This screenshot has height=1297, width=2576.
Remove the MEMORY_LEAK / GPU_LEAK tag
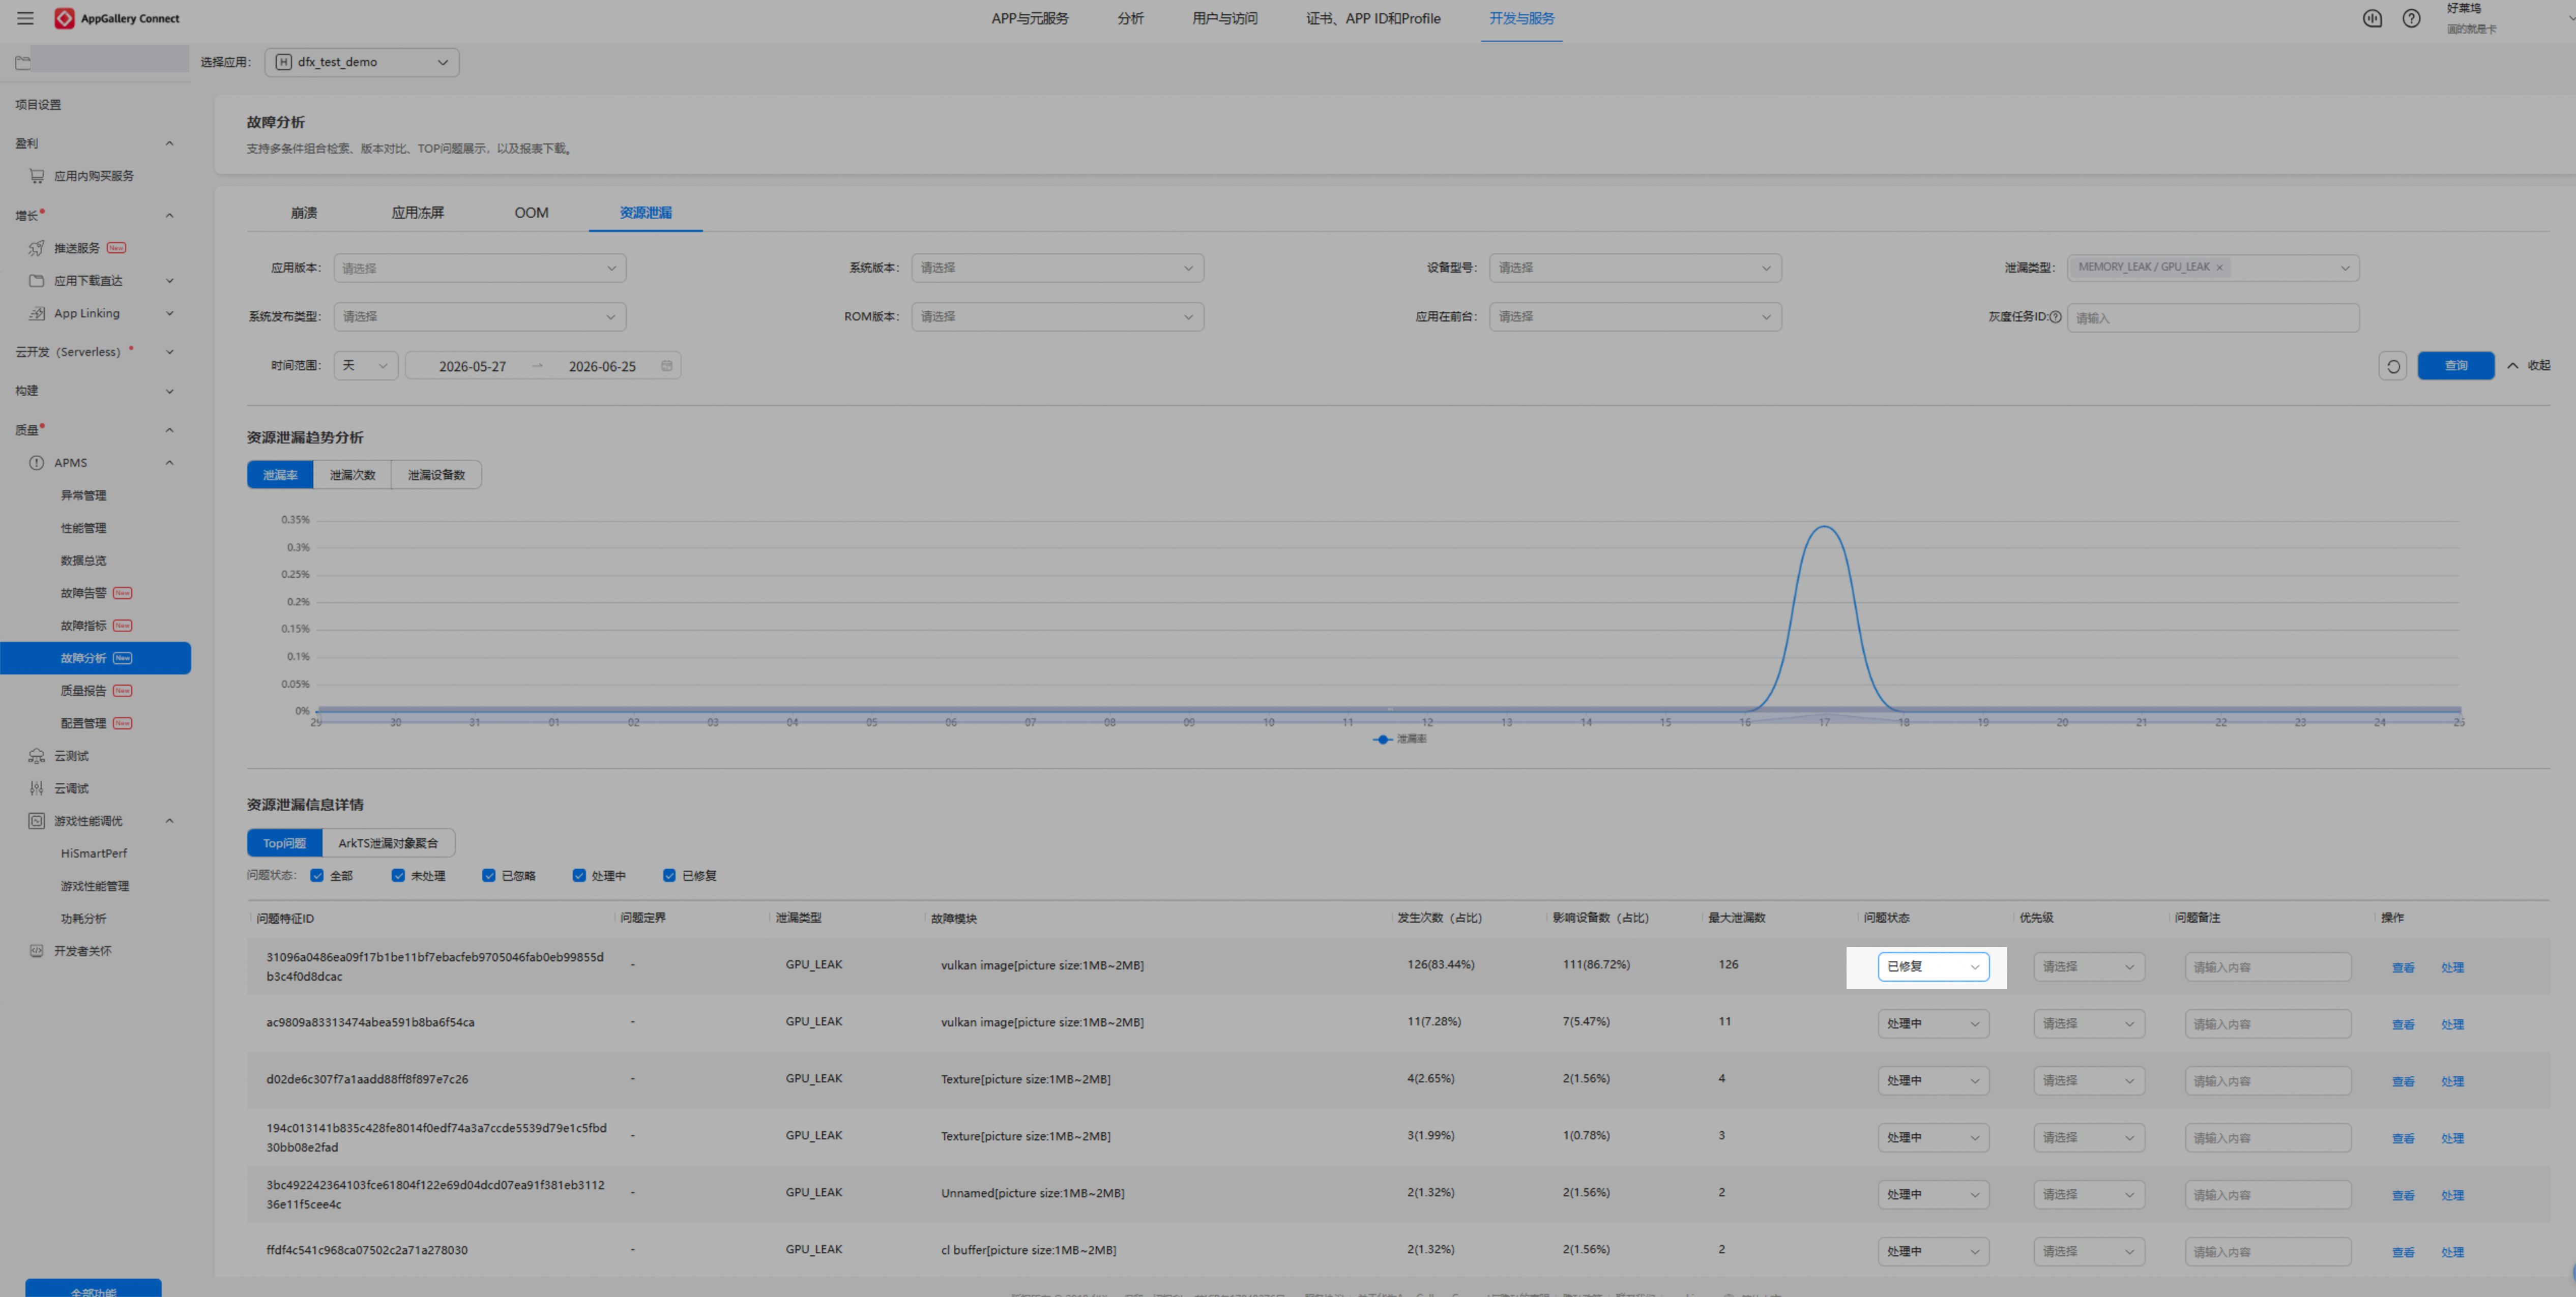[2219, 267]
